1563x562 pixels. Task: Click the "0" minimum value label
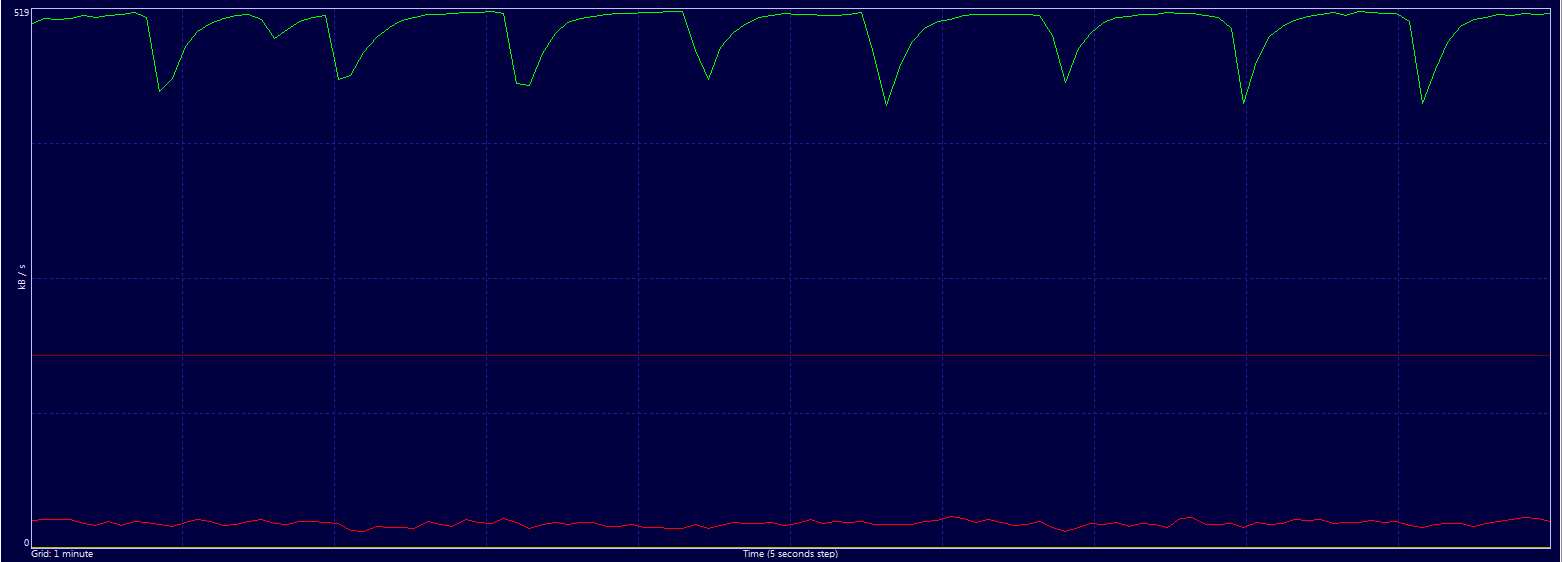25,543
